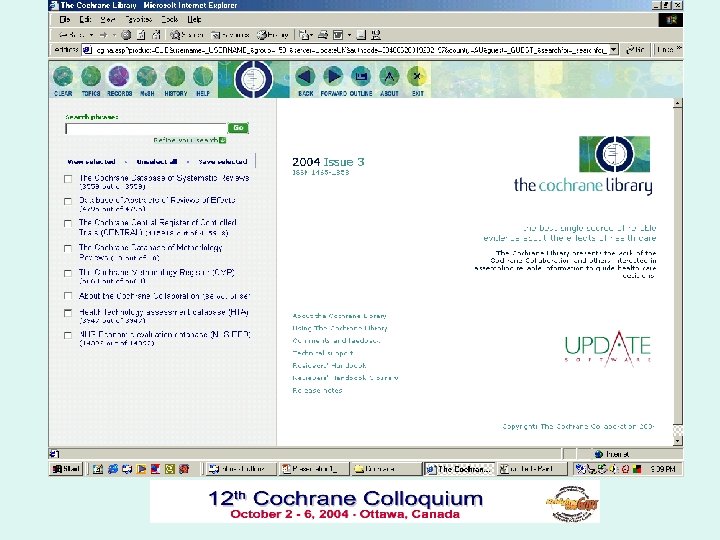Click the View selected link
Image resolution: width=720 pixels, height=540 pixels.
click(x=91, y=162)
